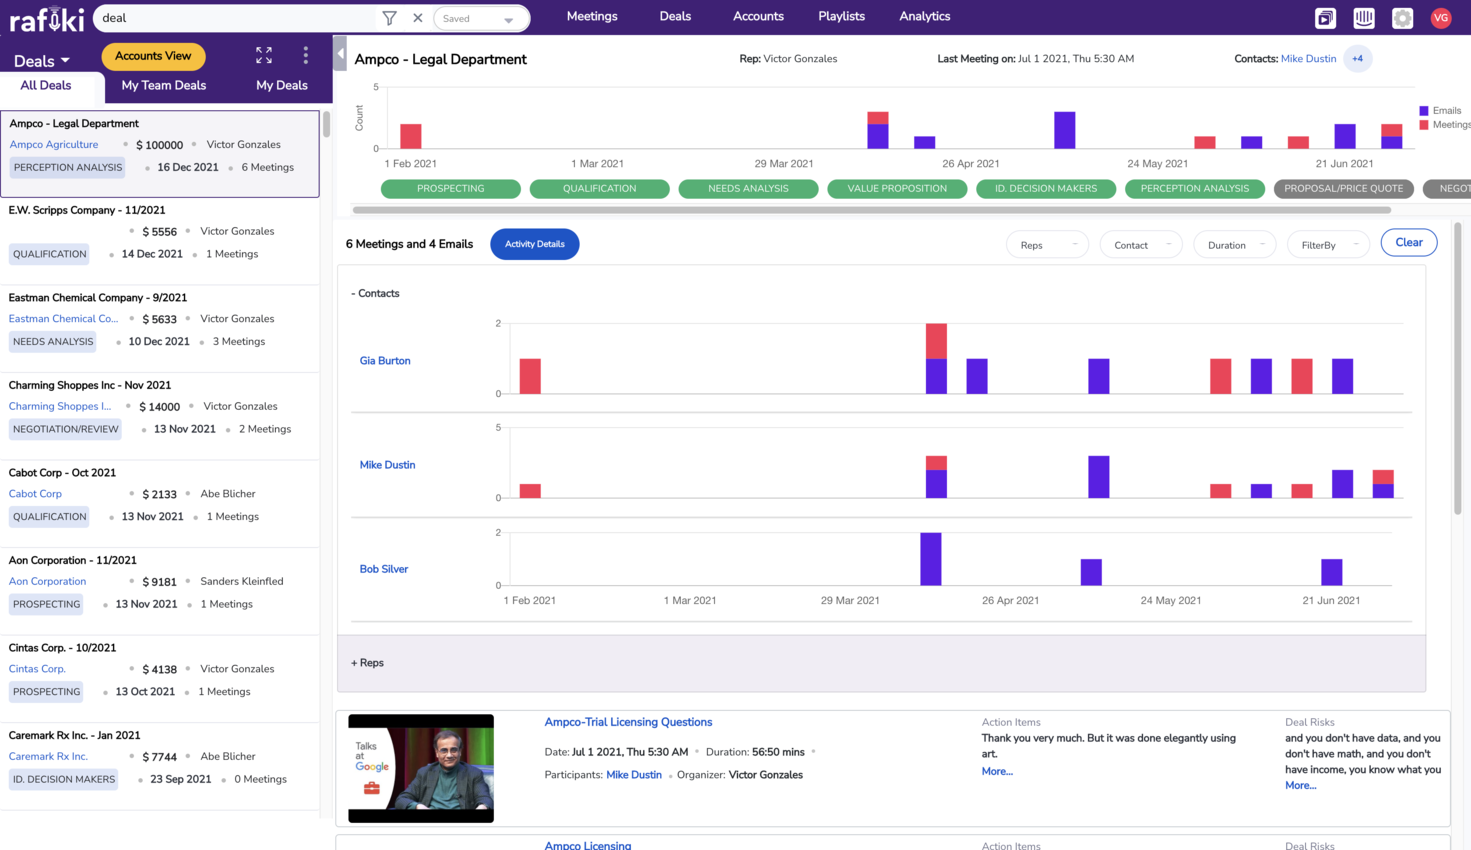The image size is (1471, 850).
Task: Click the Clear filters button
Action: point(1409,243)
